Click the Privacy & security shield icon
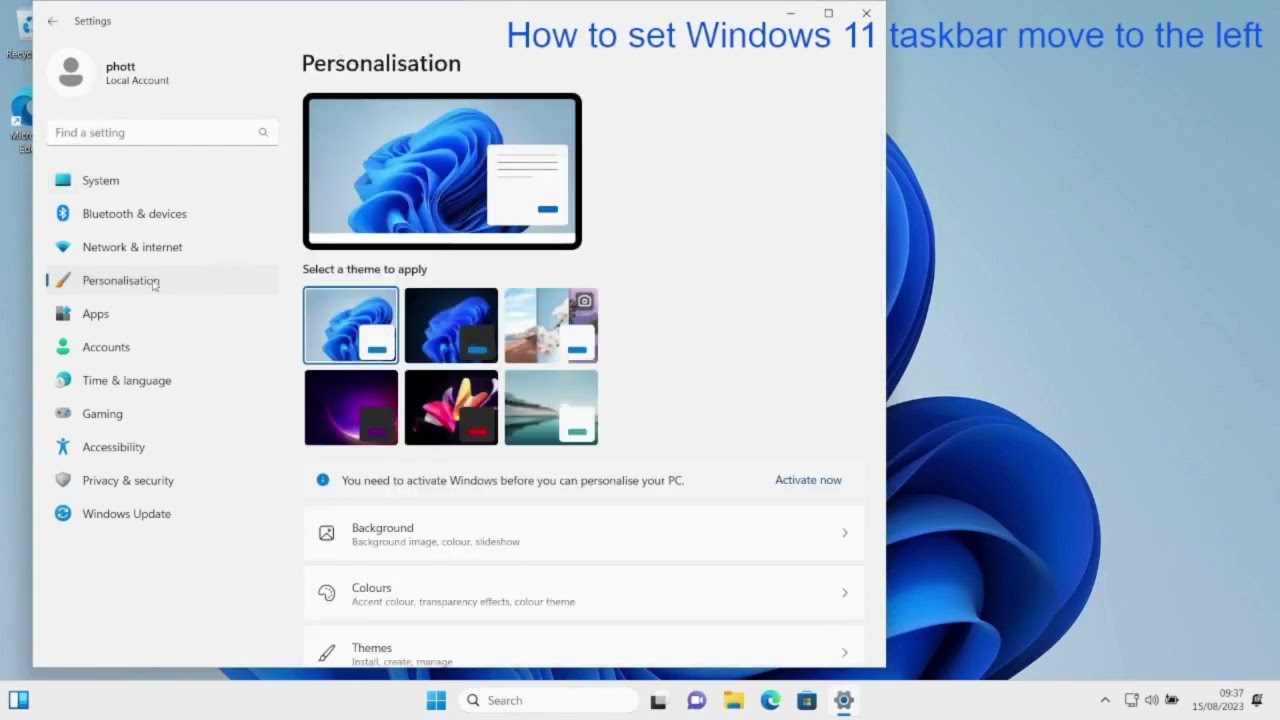 [x=63, y=480]
